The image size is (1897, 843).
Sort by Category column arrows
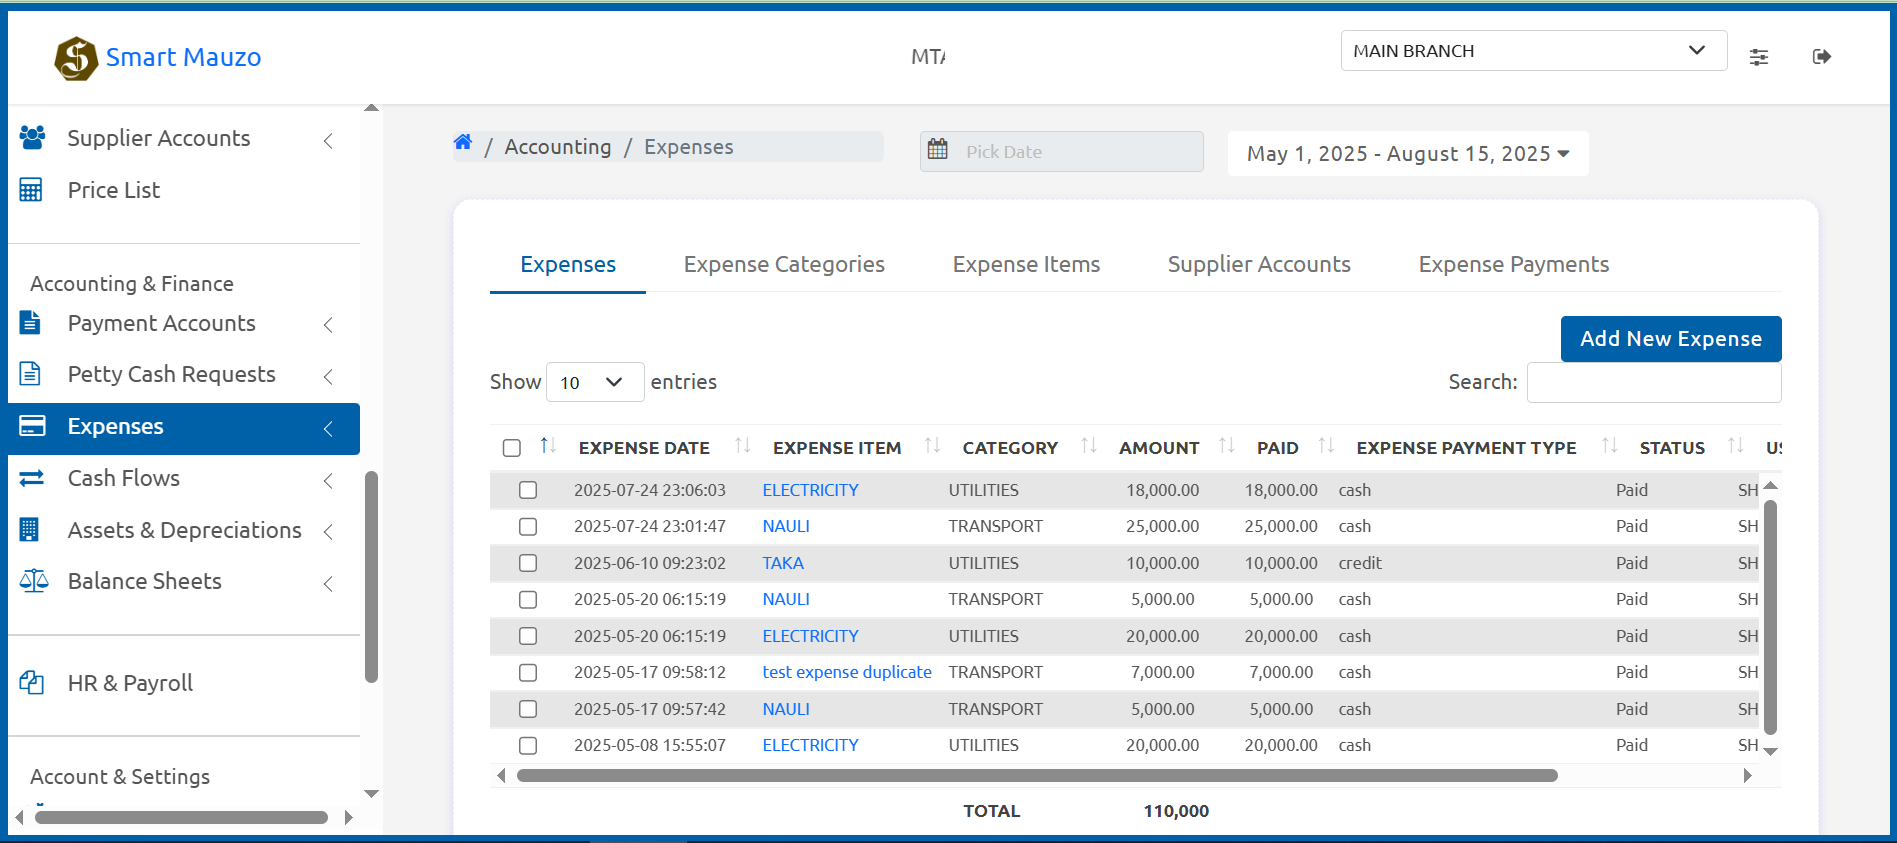[x=1089, y=446]
